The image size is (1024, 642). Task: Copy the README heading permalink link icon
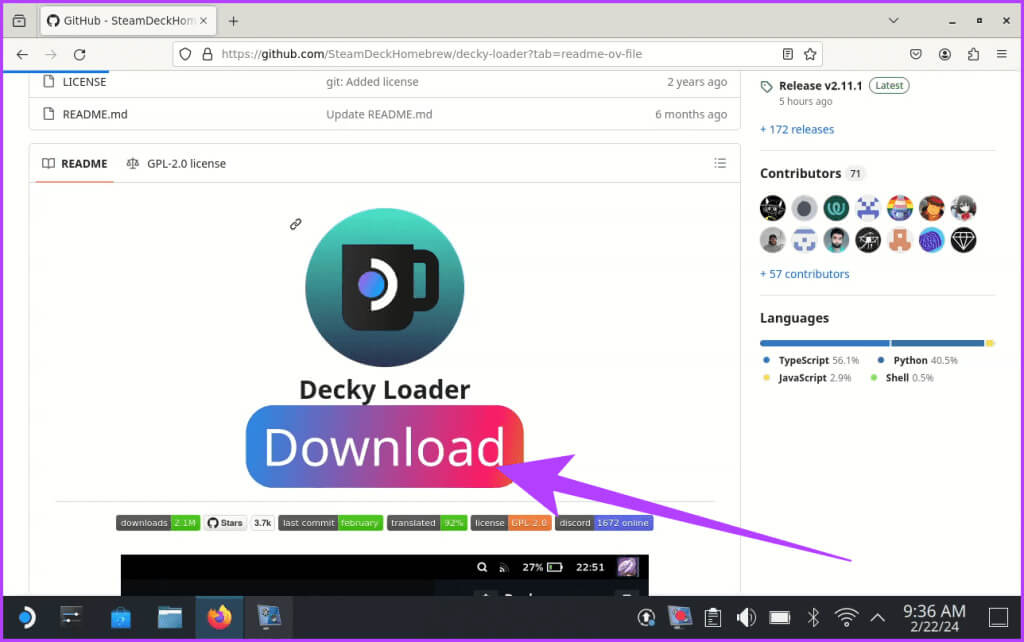[296, 224]
